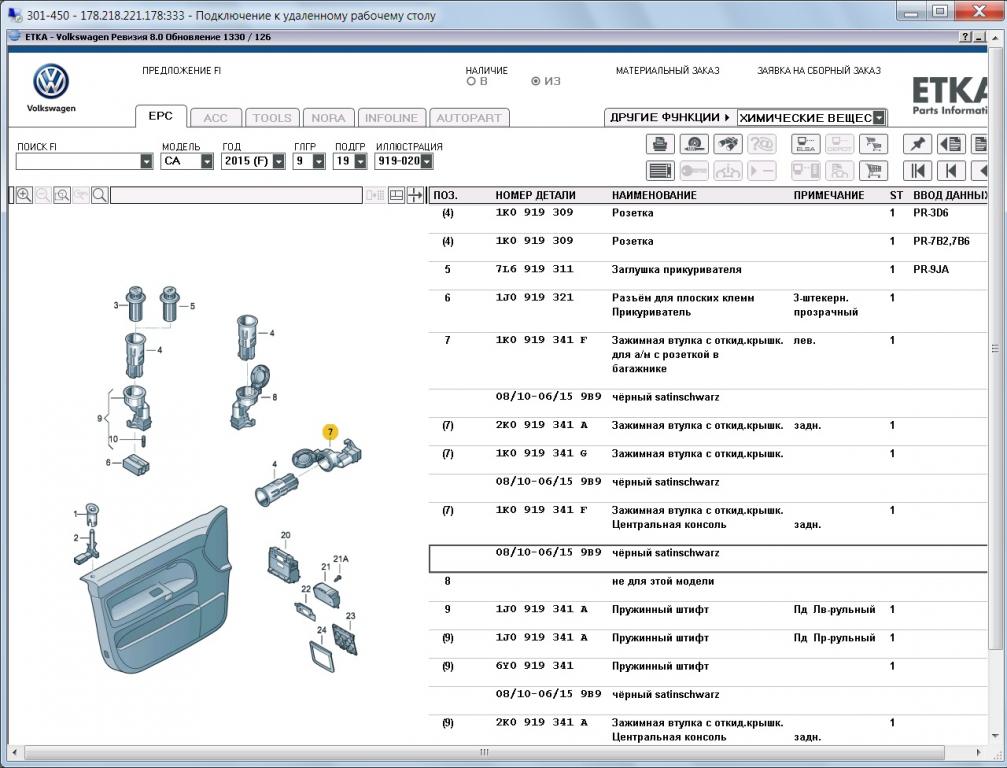Screen dimensions: 1007x768
Task: Click the Volkswagen logo
Action: 51,82
